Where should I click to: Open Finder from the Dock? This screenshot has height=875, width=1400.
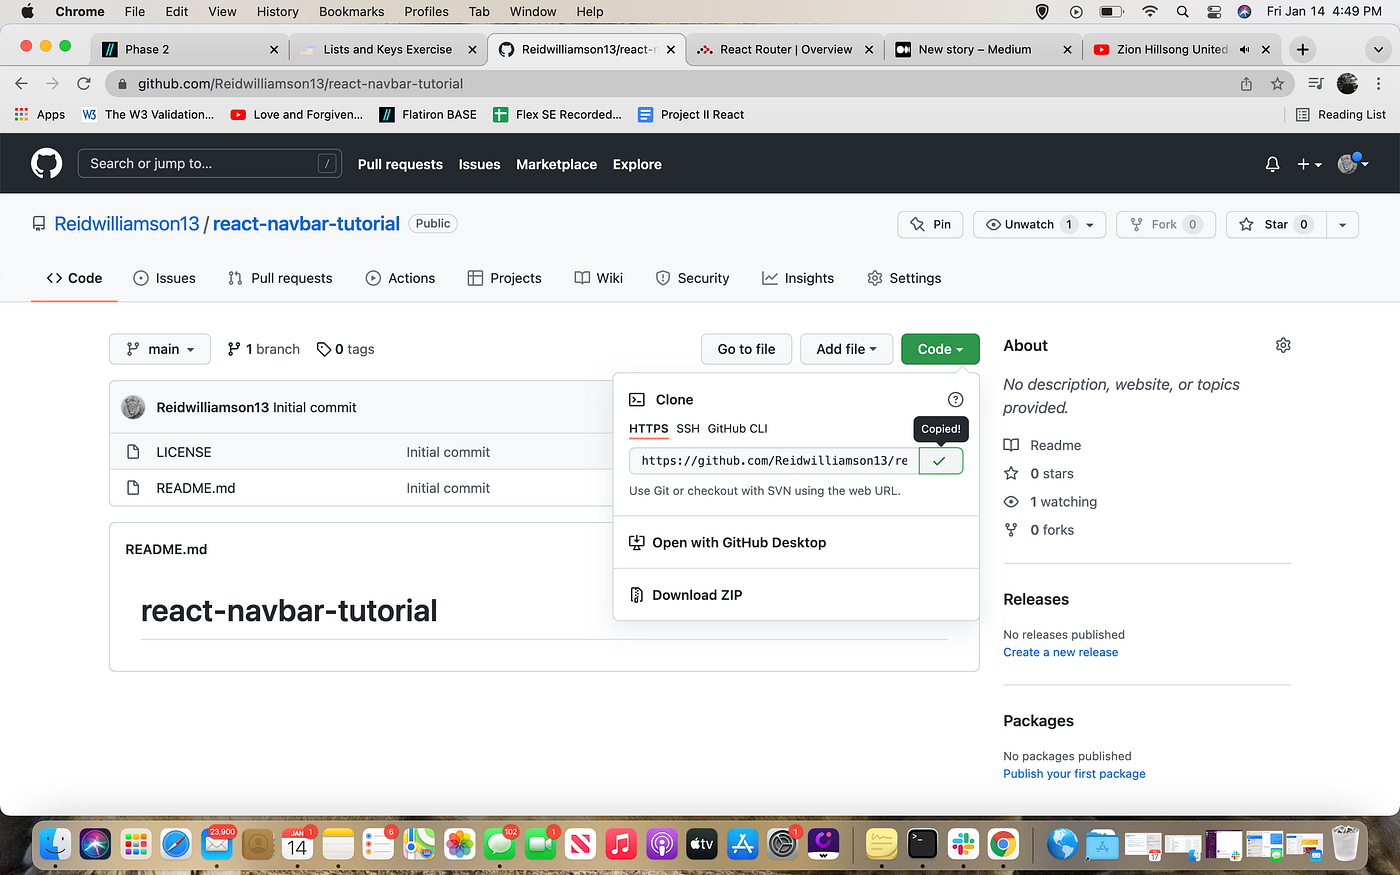(55, 845)
